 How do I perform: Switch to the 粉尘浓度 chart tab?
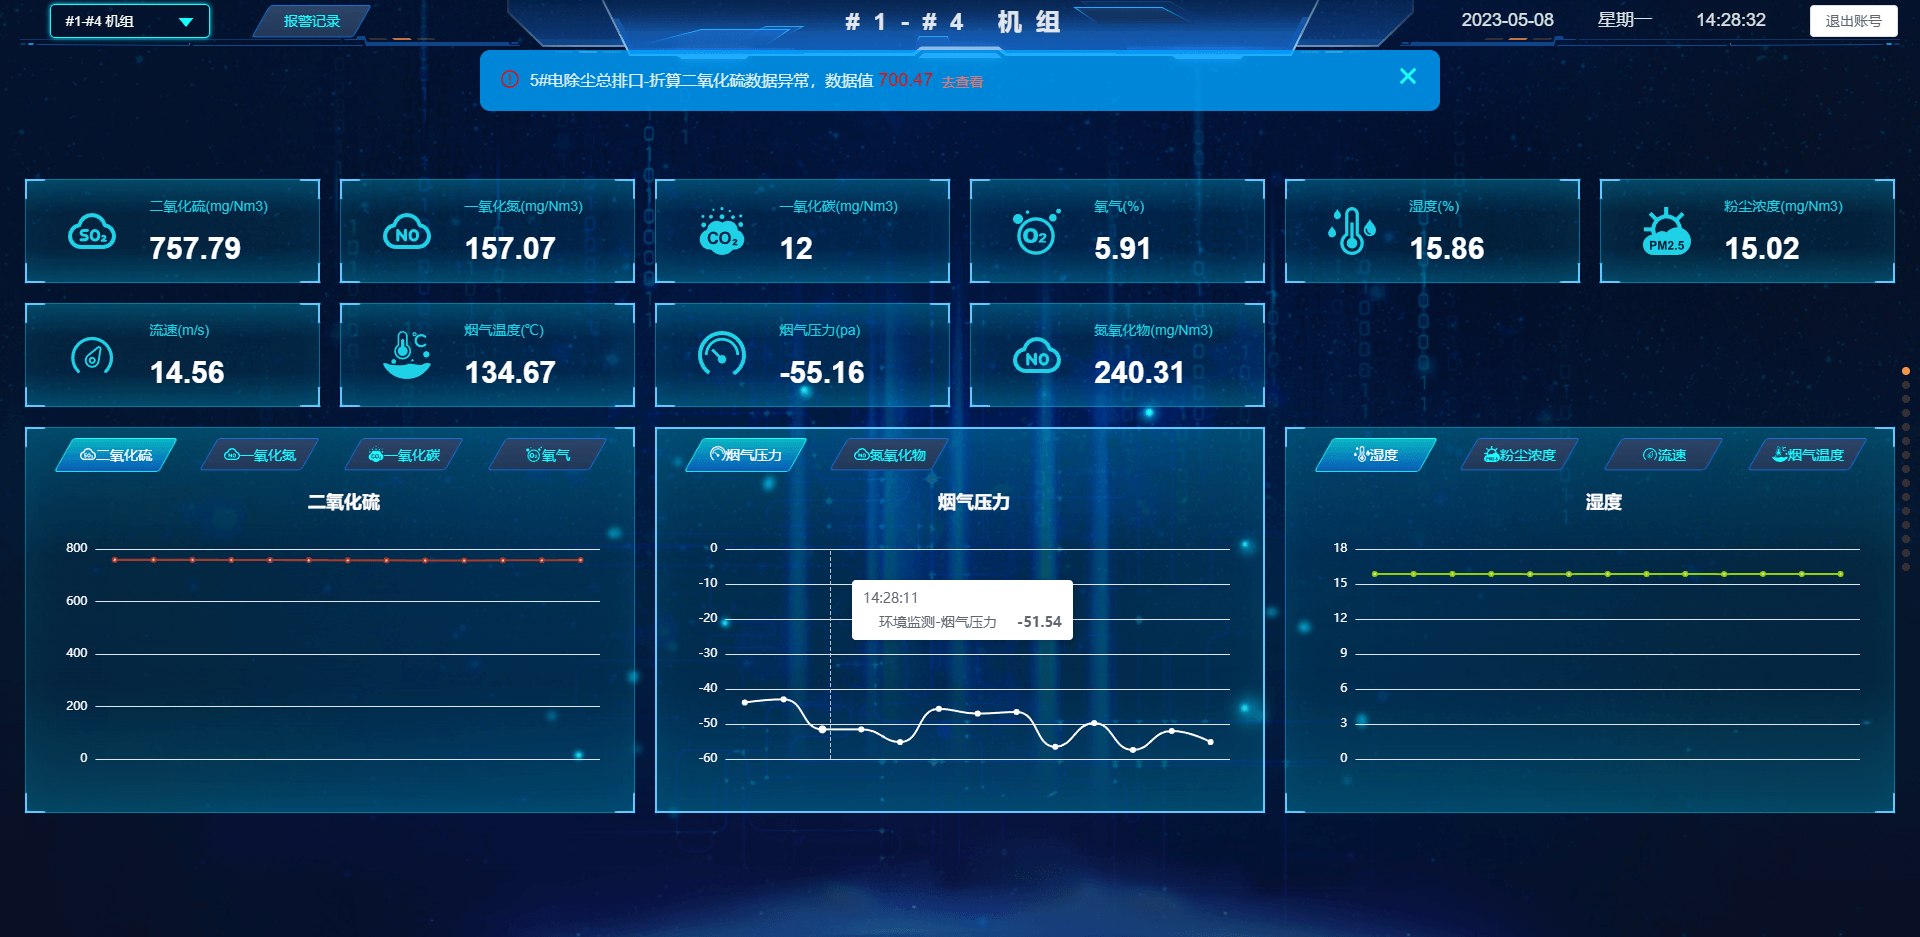click(x=1520, y=455)
